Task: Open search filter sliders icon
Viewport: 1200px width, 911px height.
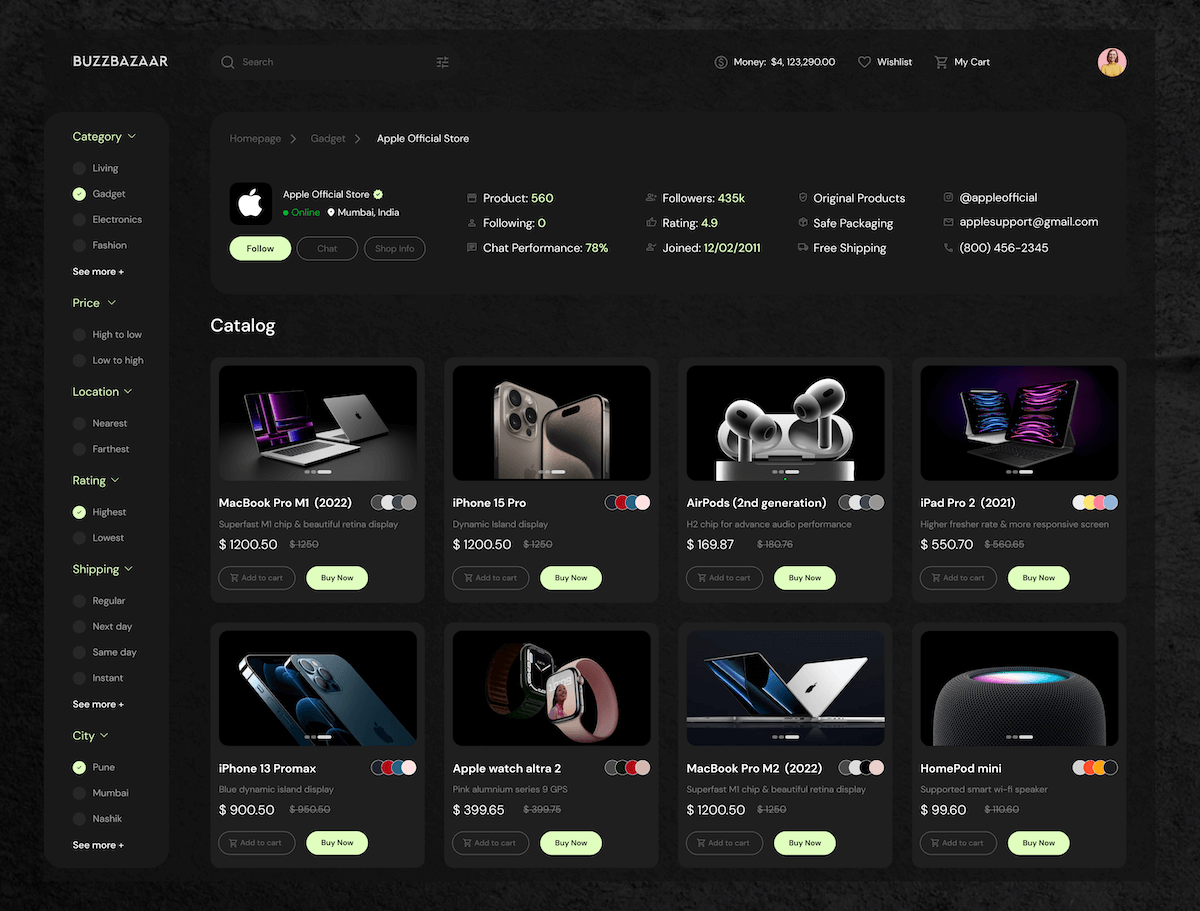Action: [x=443, y=62]
